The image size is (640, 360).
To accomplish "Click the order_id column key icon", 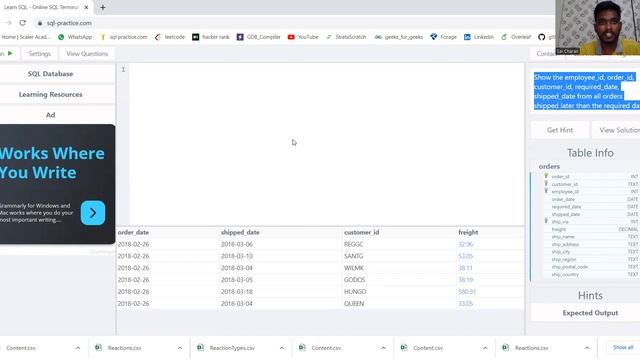I will [546, 176].
